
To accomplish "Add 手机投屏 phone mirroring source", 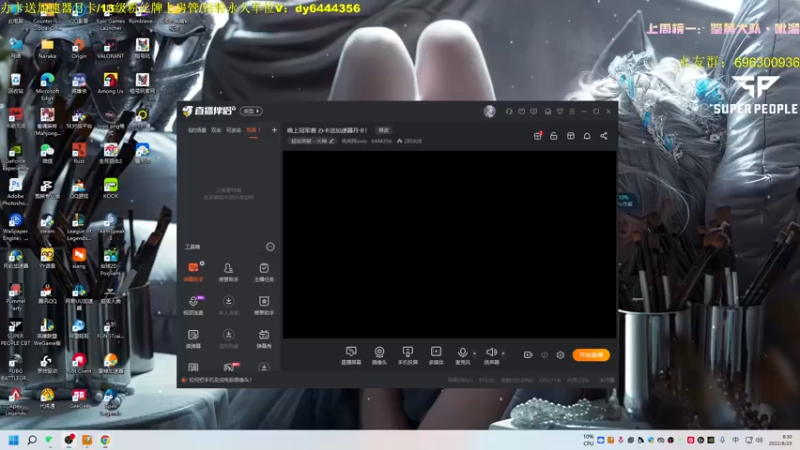I will pyautogui.click(x=408, y=355).
